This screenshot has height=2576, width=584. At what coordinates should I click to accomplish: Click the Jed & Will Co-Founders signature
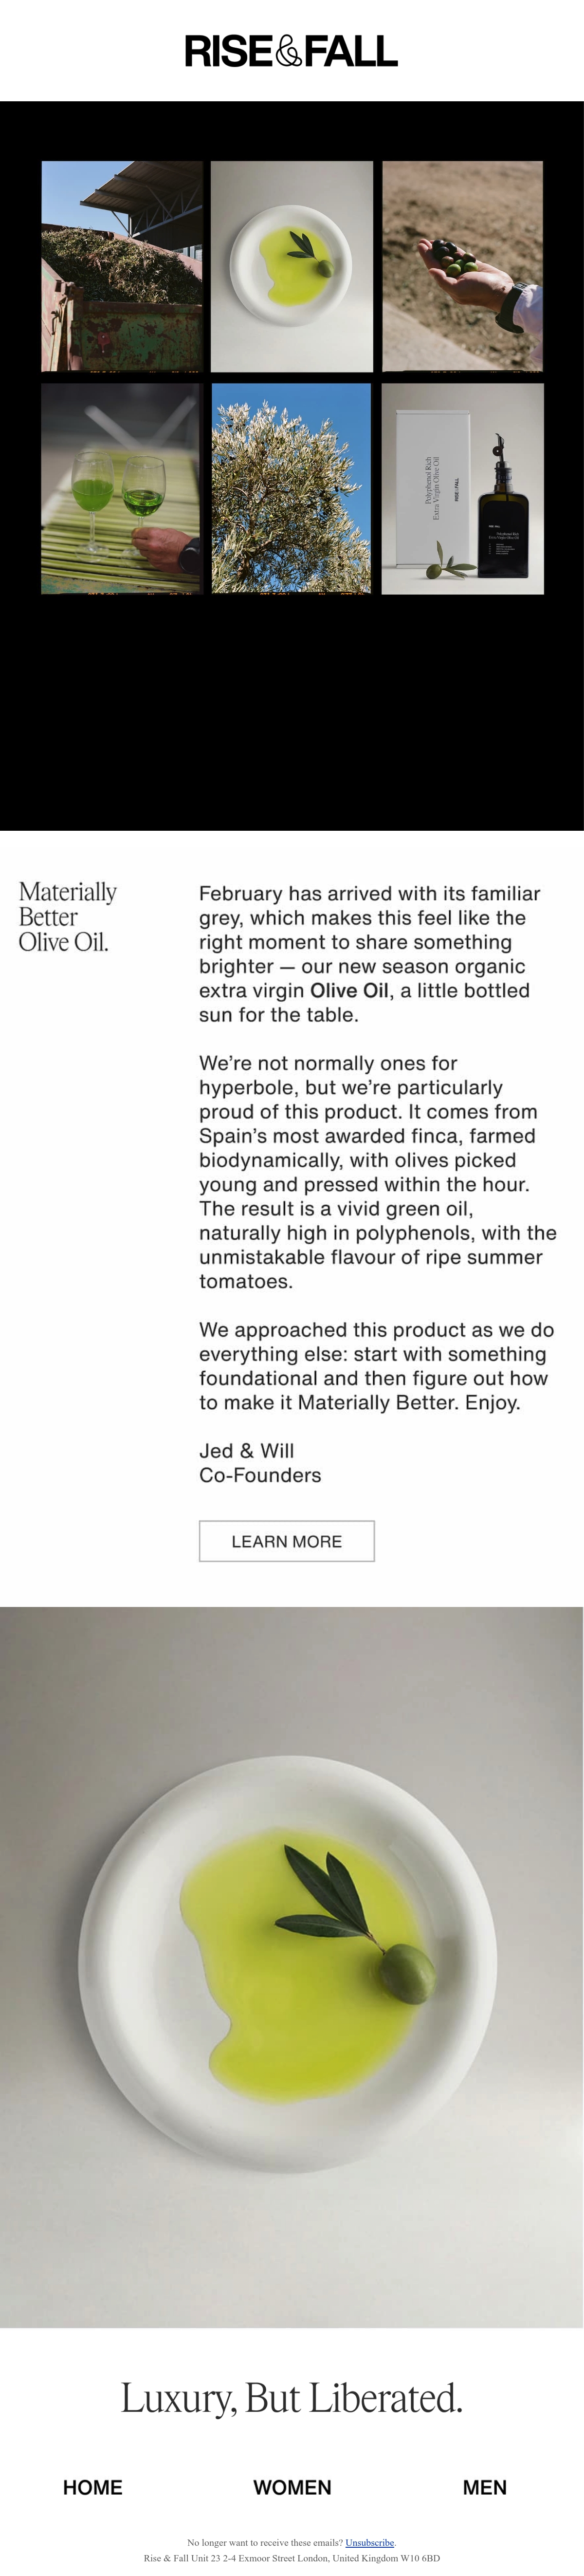(x=260, y=1463)
